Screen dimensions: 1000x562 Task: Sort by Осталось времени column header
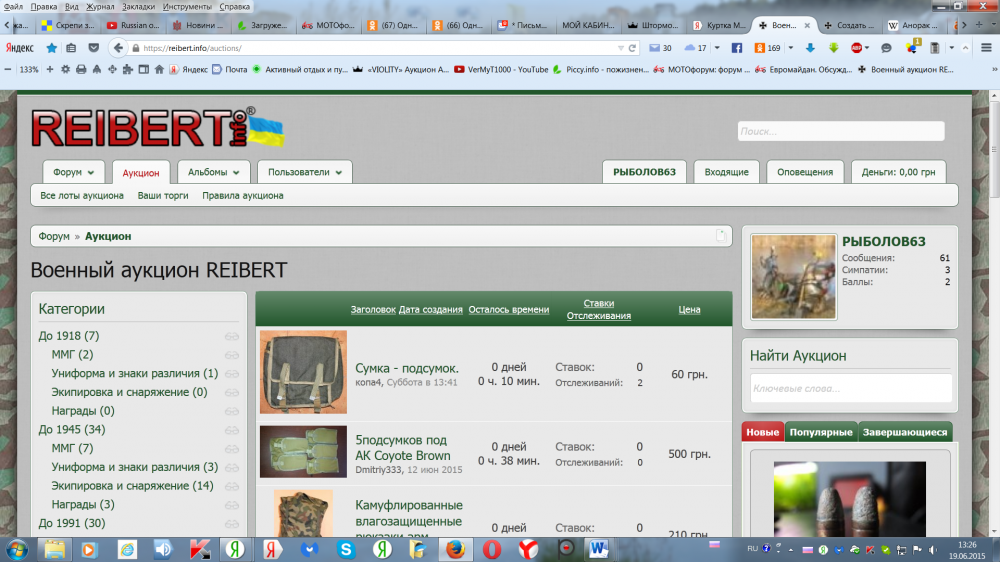pyautogui.click(x=508, y=309)
